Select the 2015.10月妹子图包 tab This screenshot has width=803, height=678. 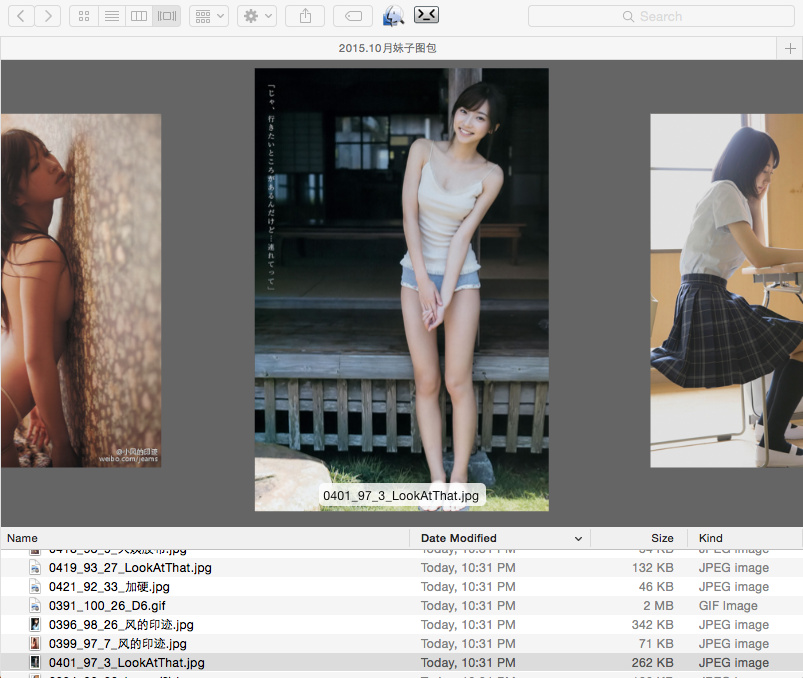coord(388,48)
